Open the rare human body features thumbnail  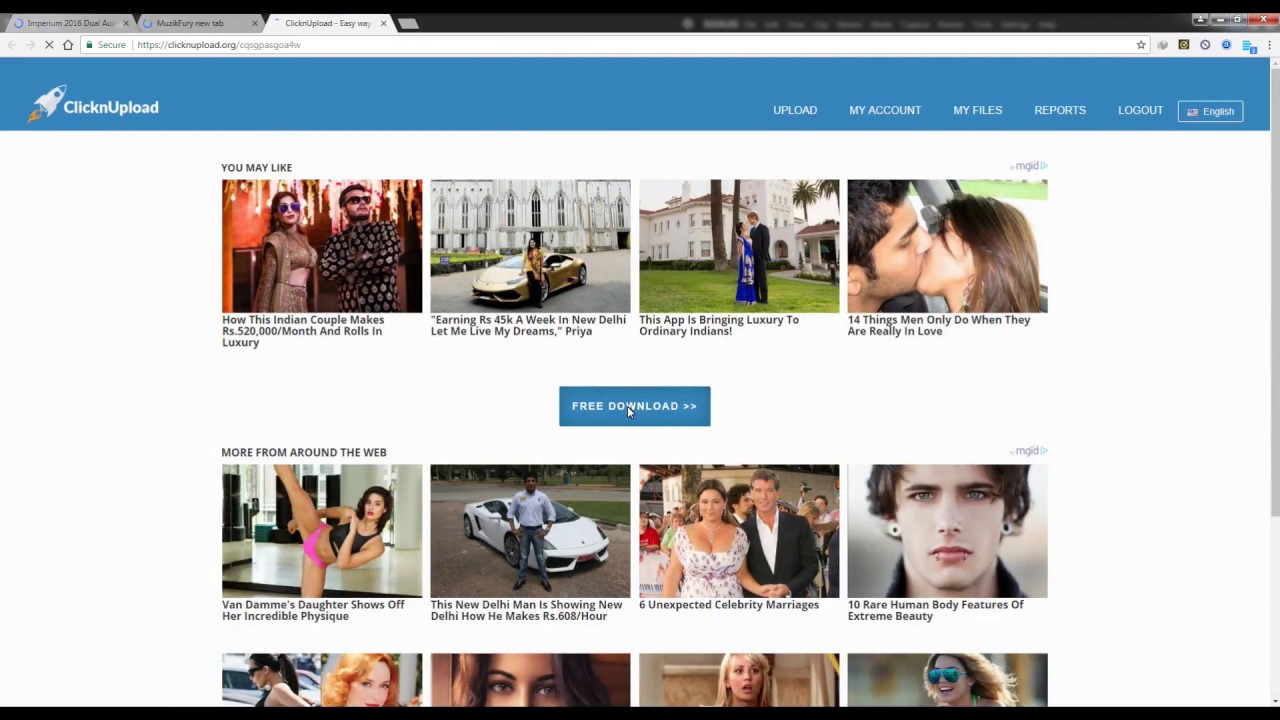click(x=947, y=531)
